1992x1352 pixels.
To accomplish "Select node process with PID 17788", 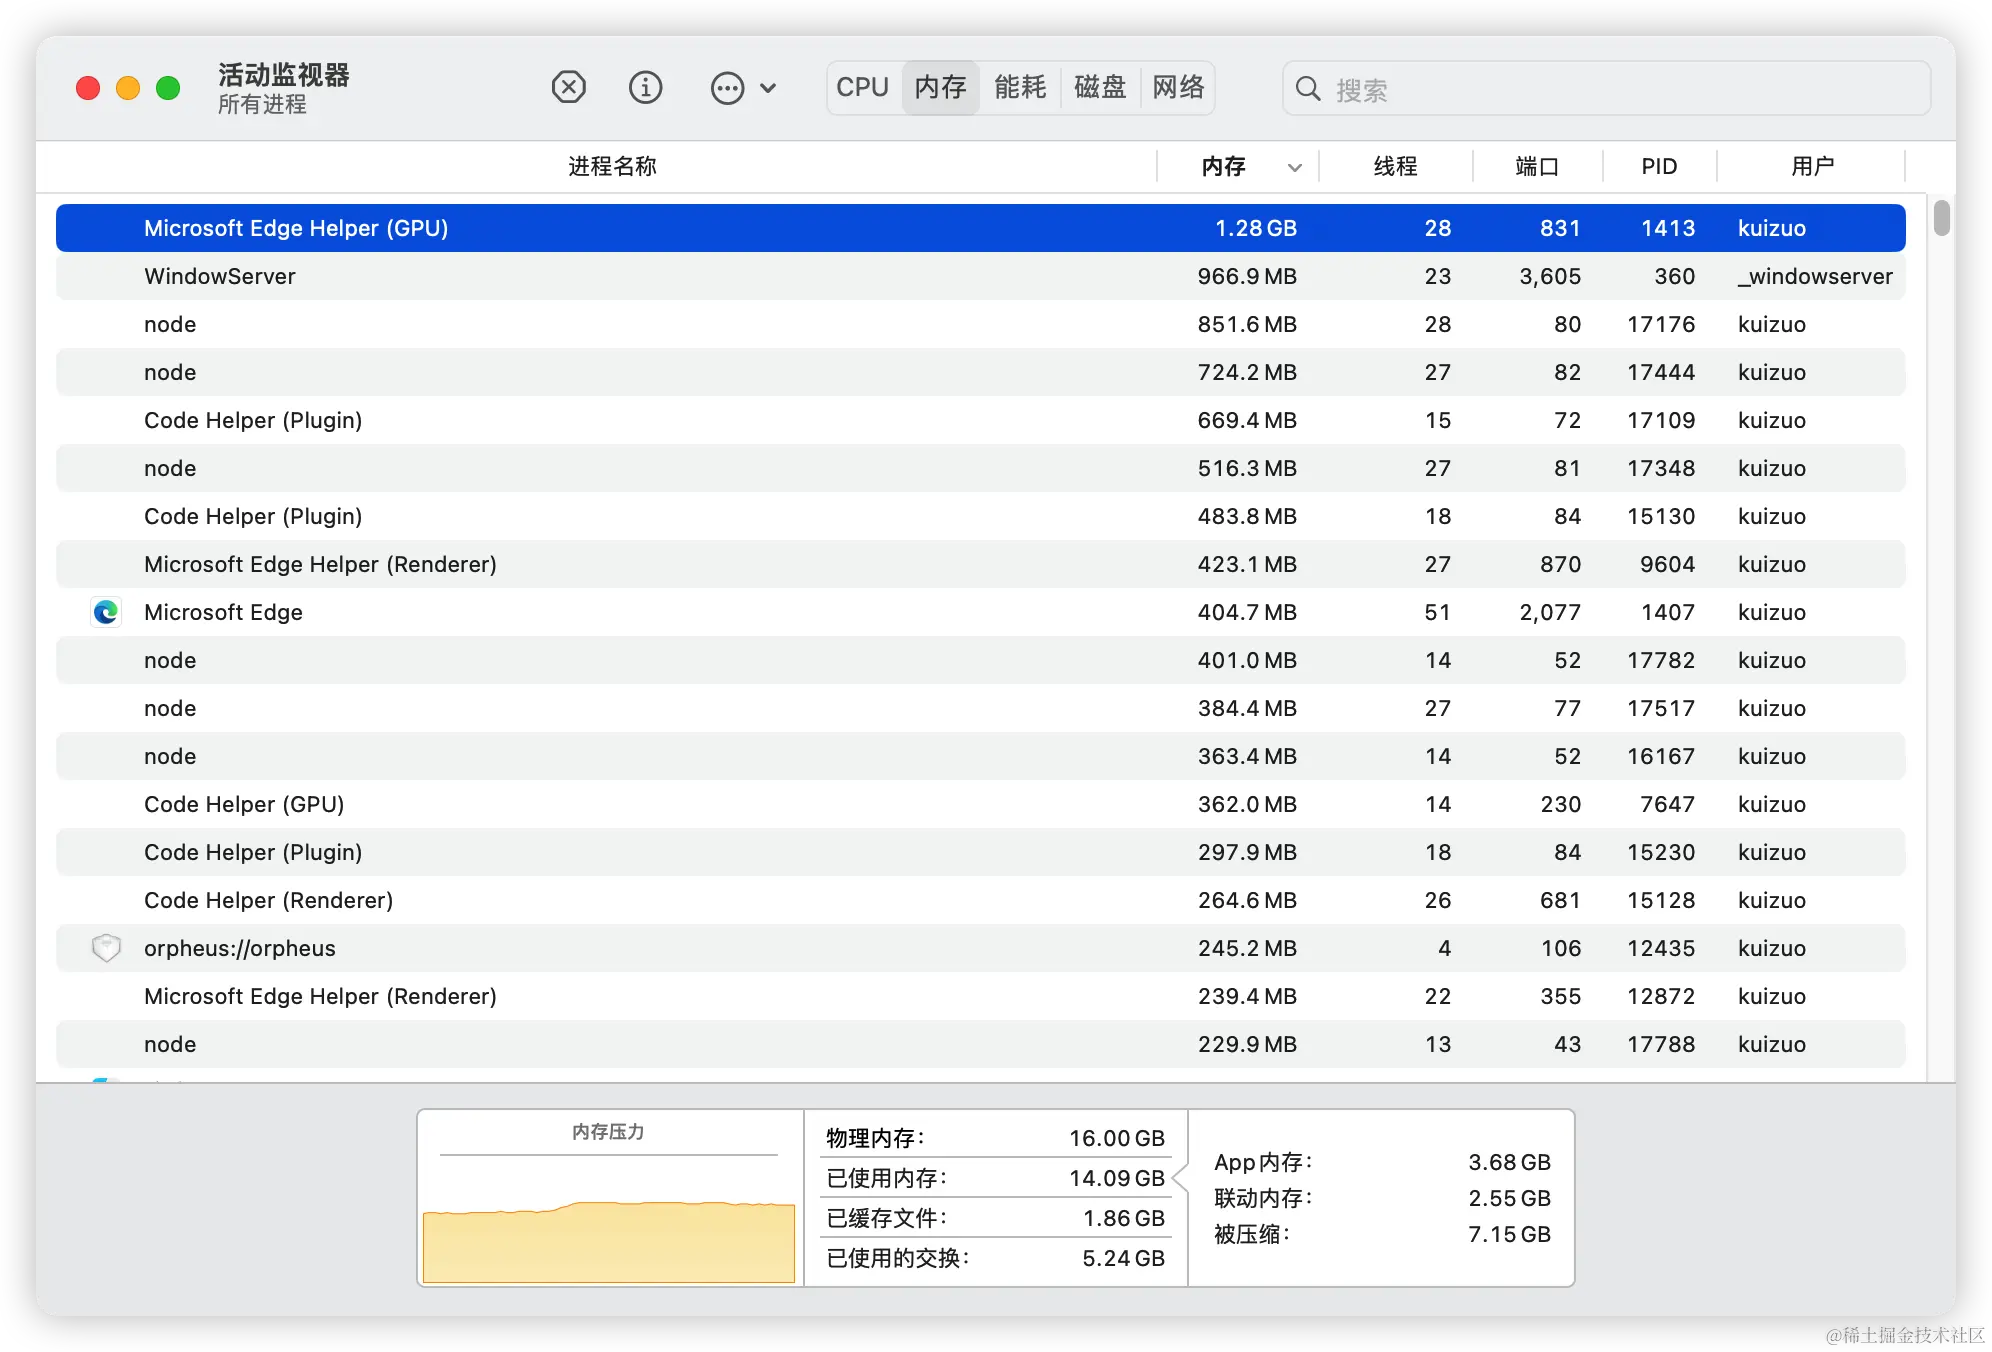I will pos(981,1044).
